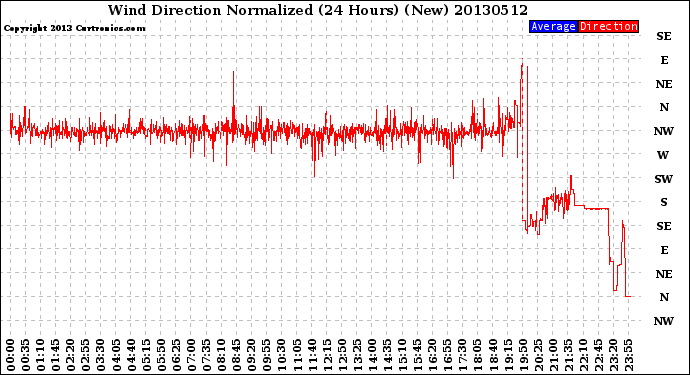Click the 02:55 time axis label
Screen dimensions: 690x375
(x=86, y=355)
